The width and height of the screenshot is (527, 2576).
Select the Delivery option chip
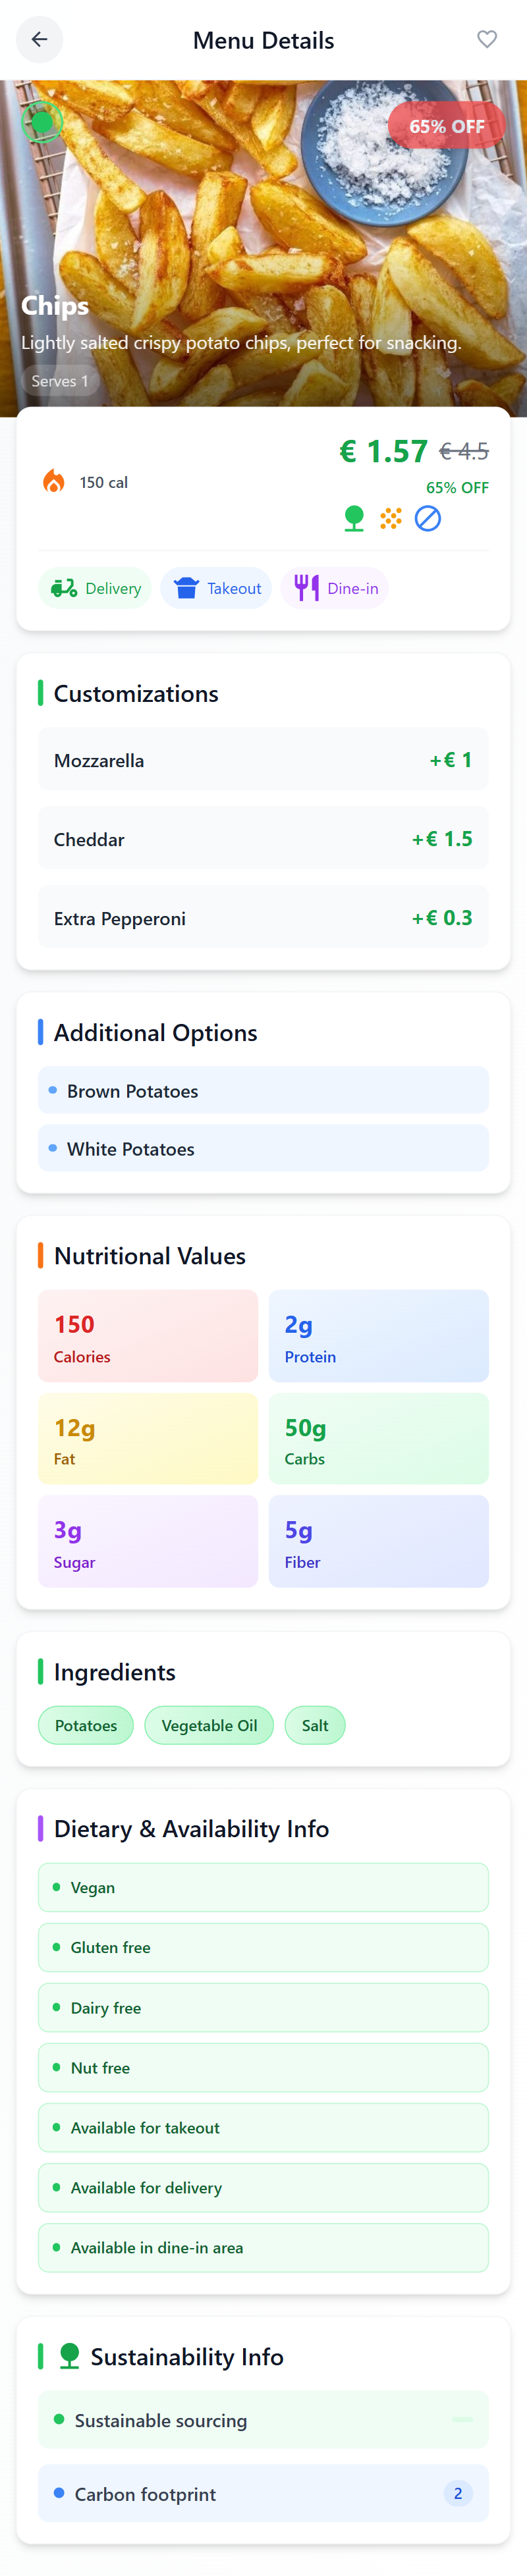point(95,588)
